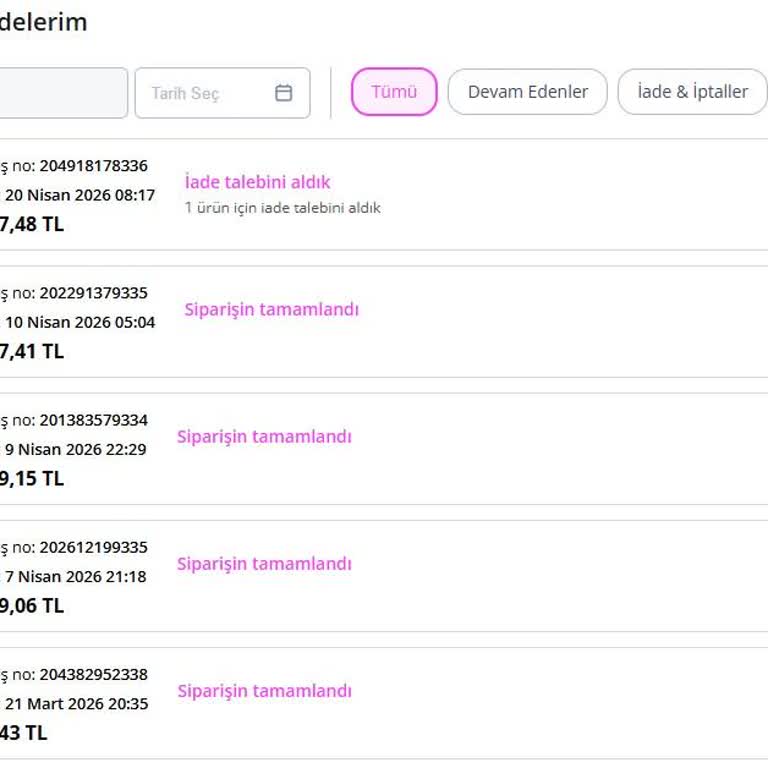This screenshot has height=768, width=768.
Task: Click the İade talebini aldık status
Action: pyautogui.click(x=257, y=182)
